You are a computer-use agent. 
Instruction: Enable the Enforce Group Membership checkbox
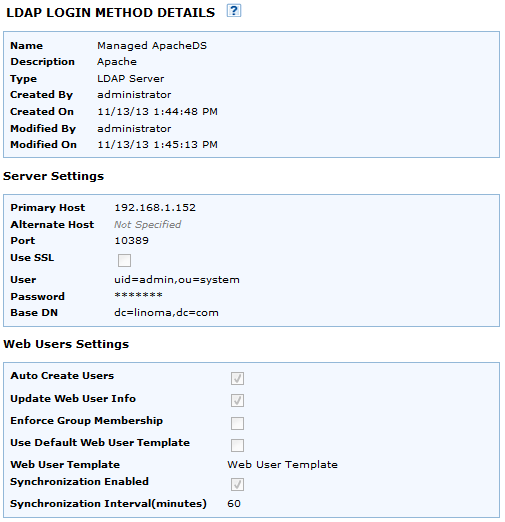pos(237,423)
